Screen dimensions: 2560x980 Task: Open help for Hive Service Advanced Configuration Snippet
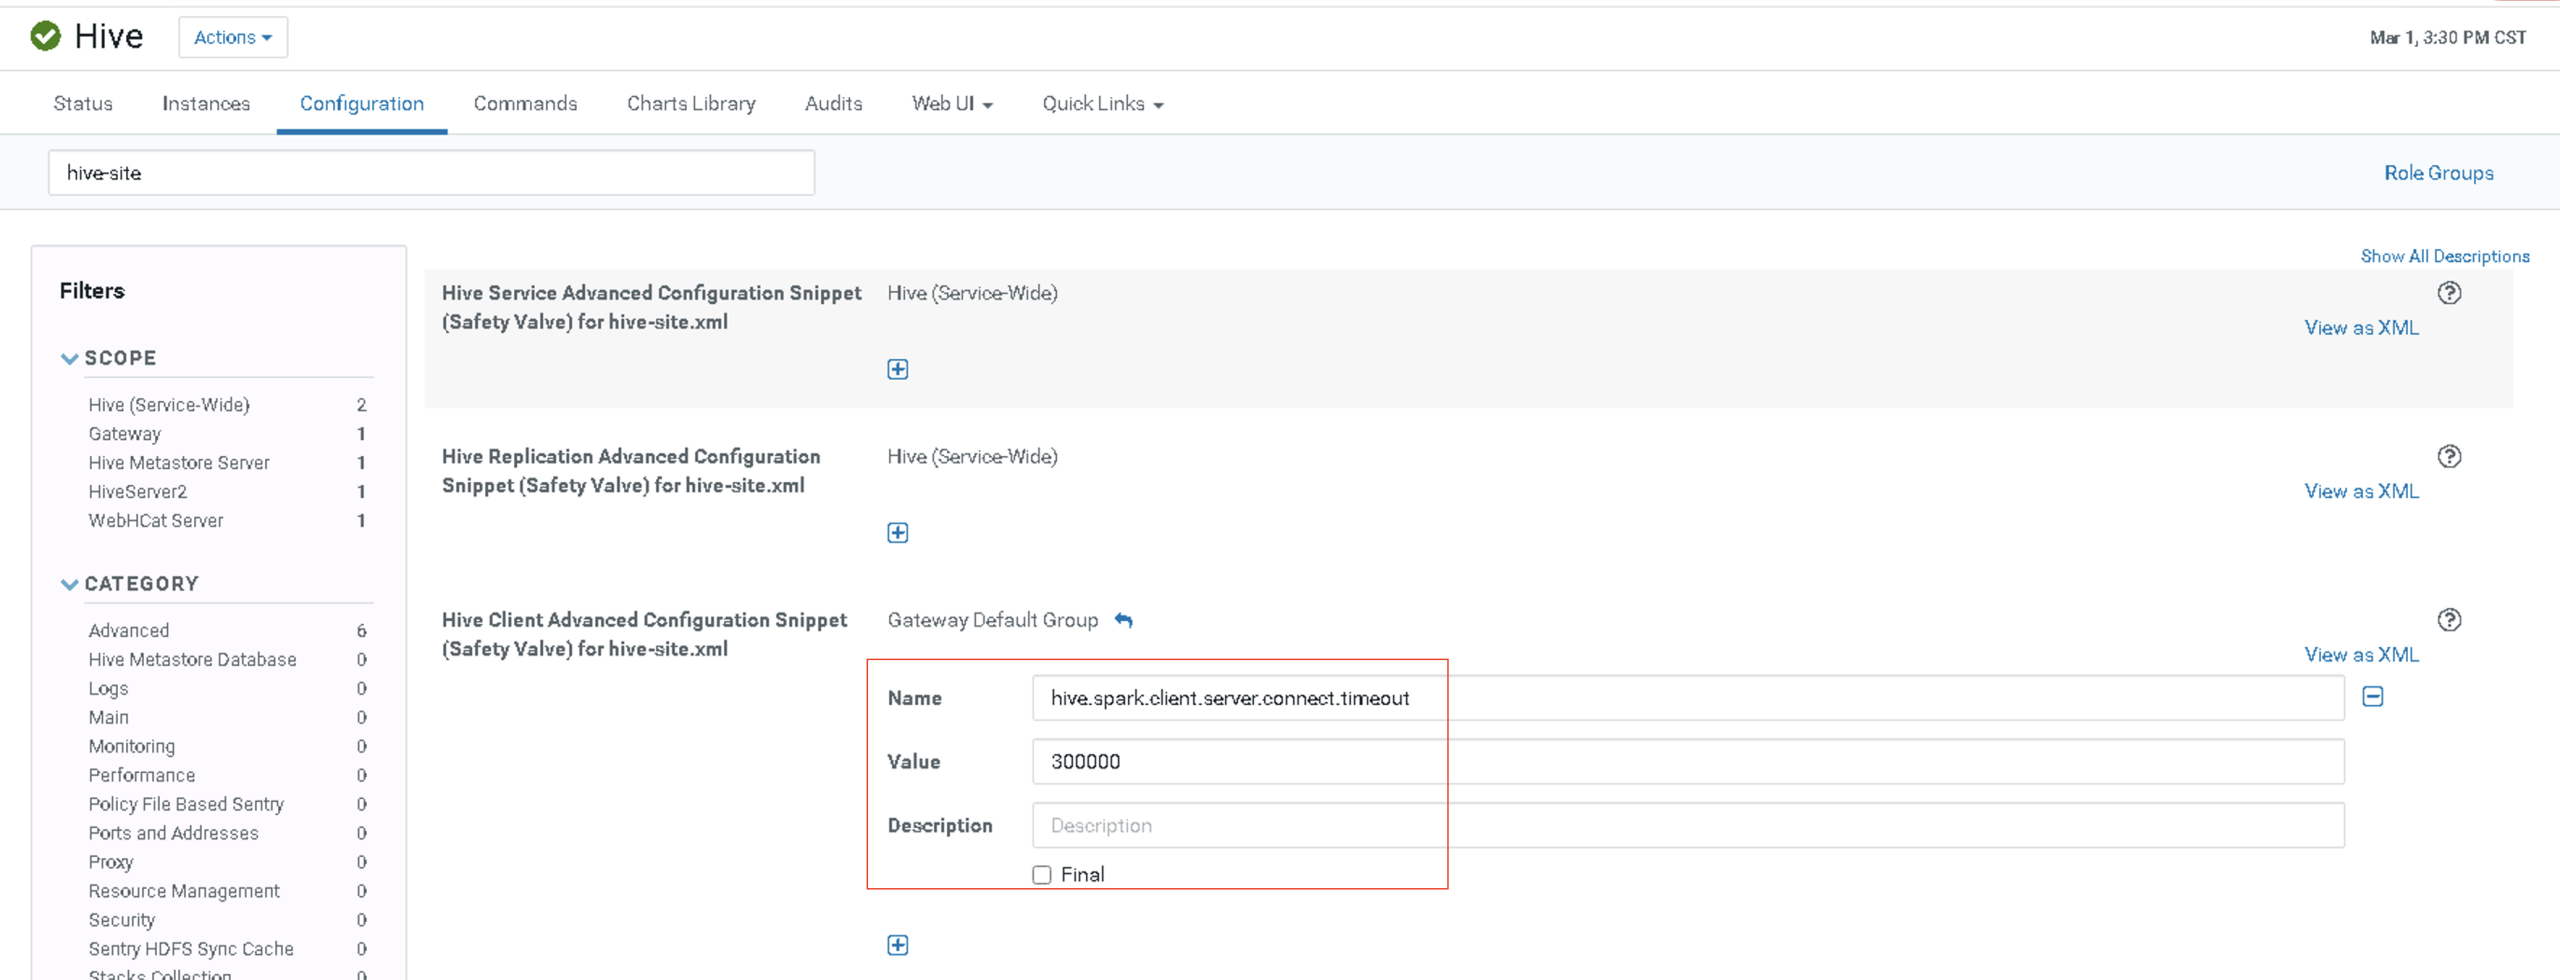[2450, 292]
